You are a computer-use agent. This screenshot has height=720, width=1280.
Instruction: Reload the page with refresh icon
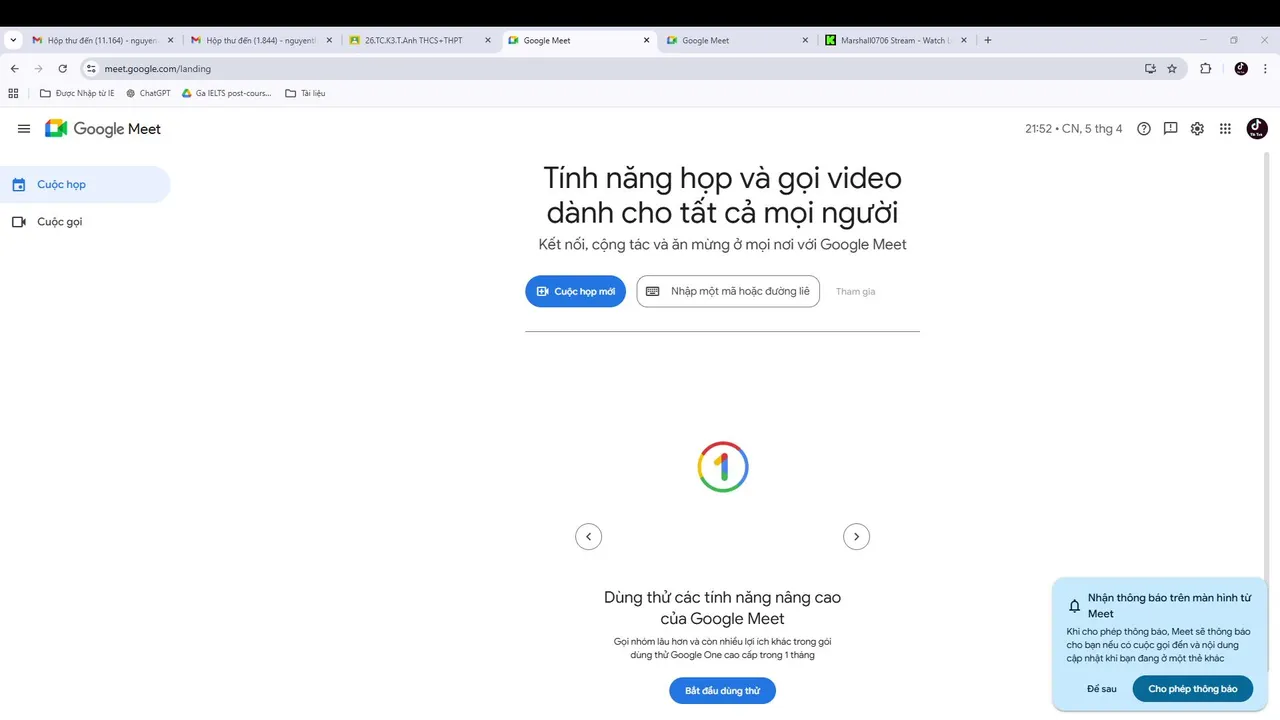[x=62, y=69]
